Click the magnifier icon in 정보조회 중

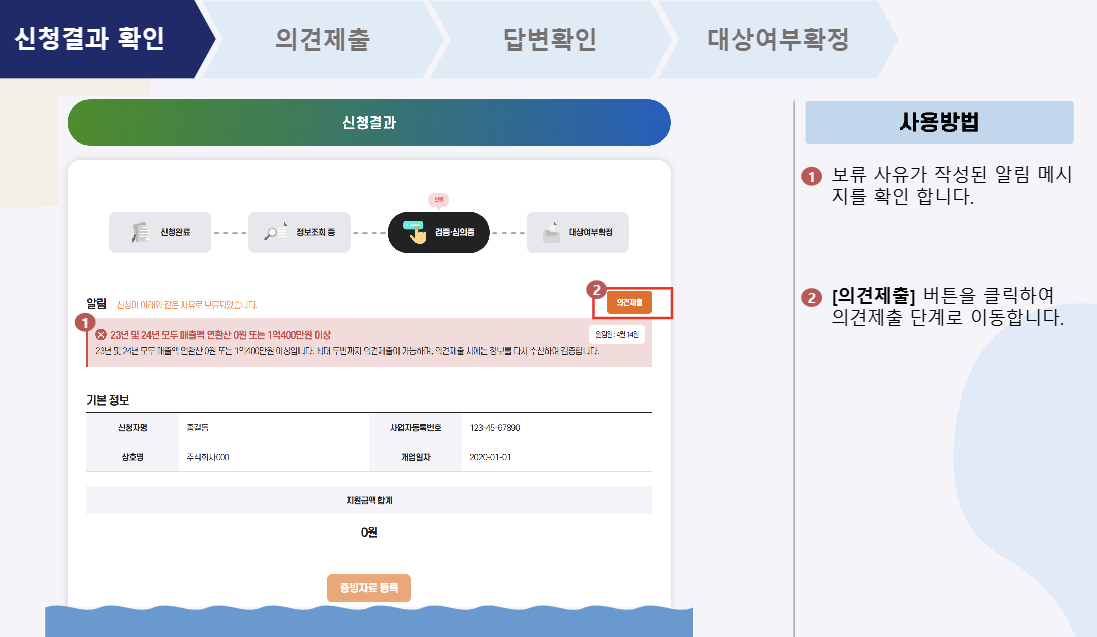tap(275, 232)
